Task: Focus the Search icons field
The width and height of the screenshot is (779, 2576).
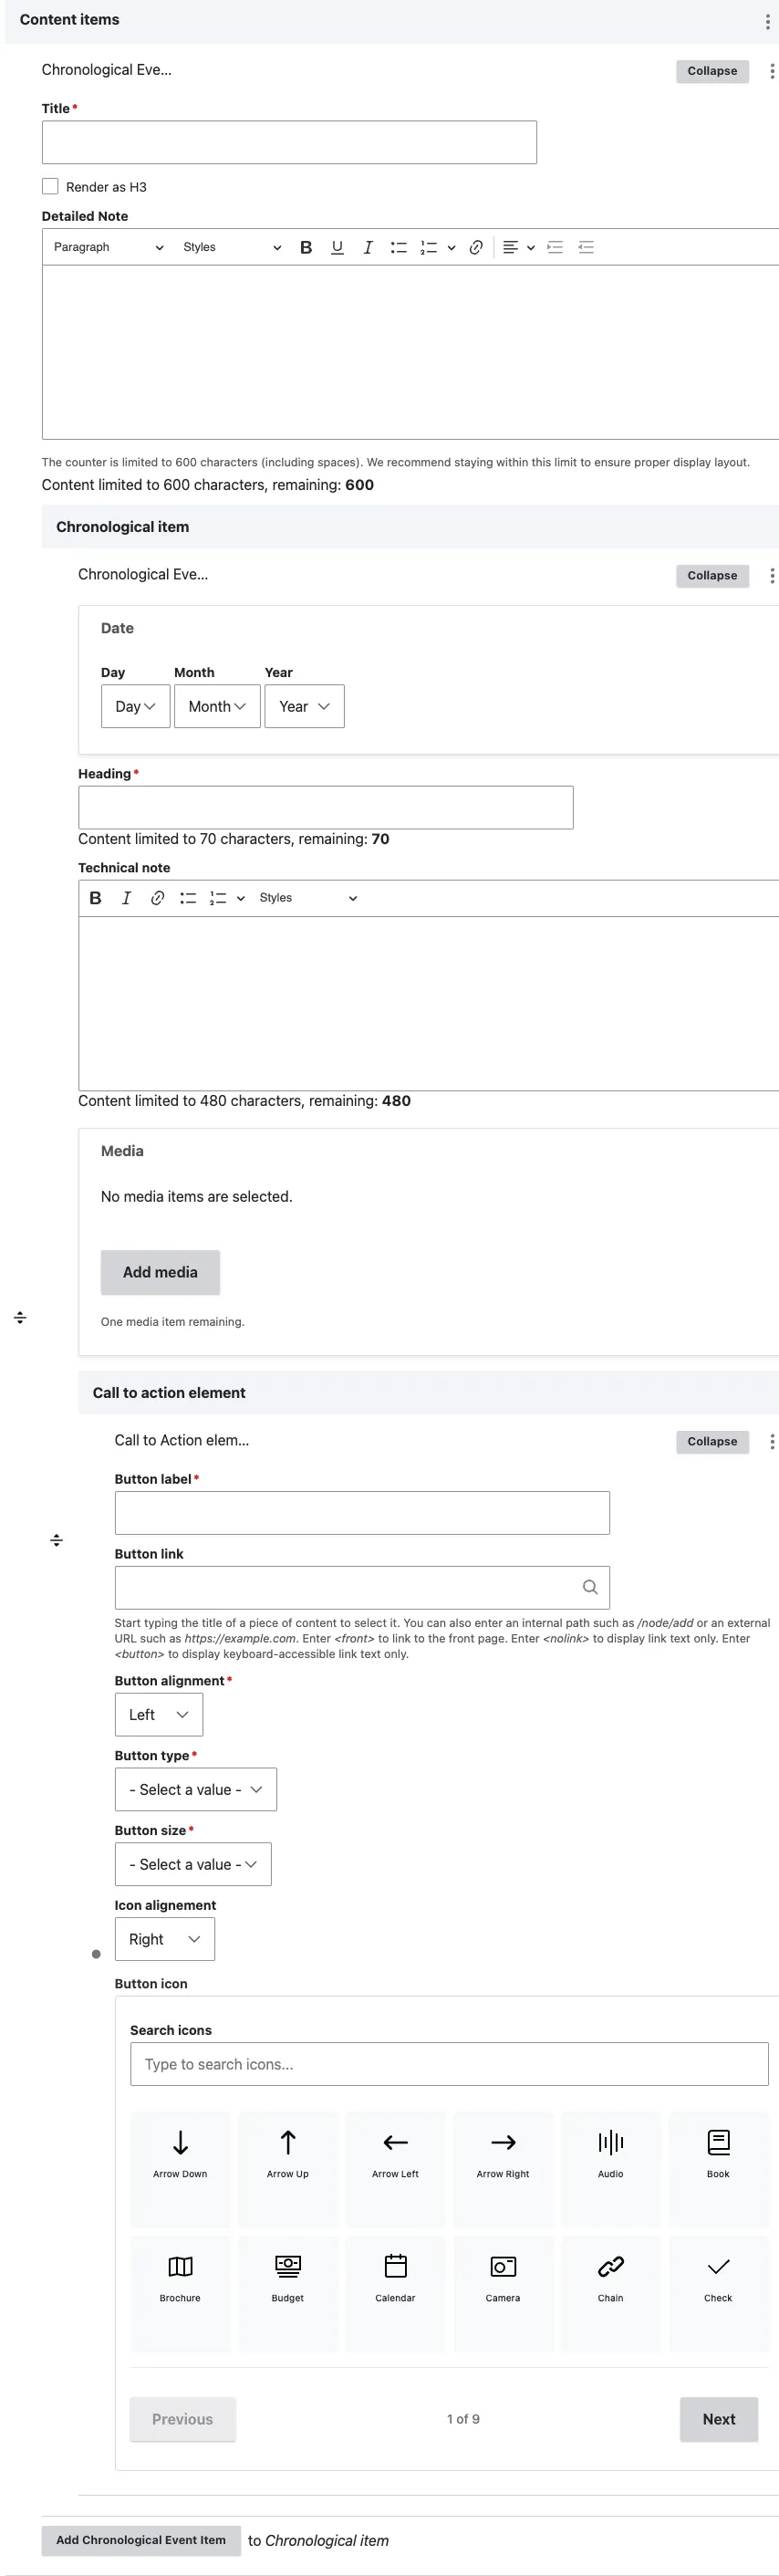Action: pos(449,2064)
